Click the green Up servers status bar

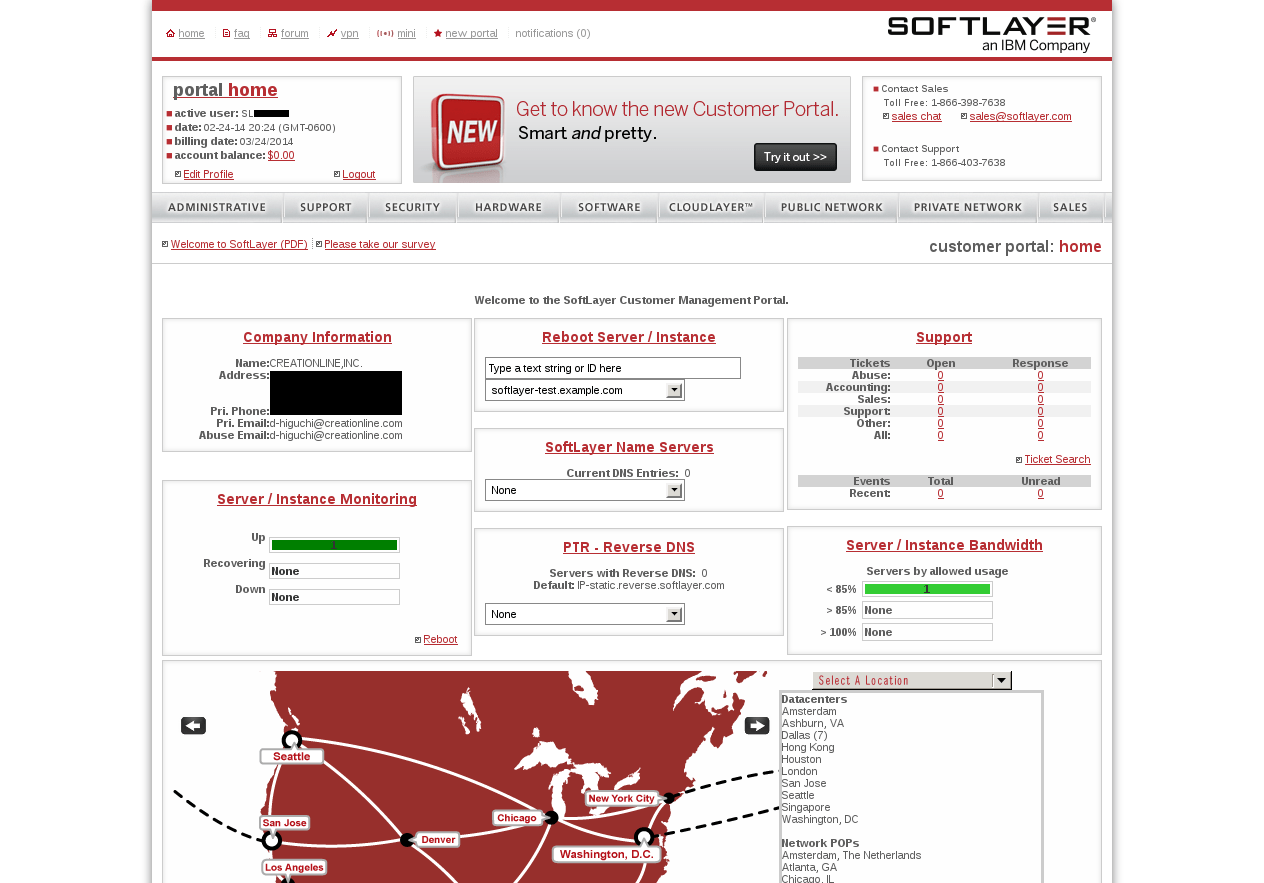pyautogui.click(x=334, y=545)
